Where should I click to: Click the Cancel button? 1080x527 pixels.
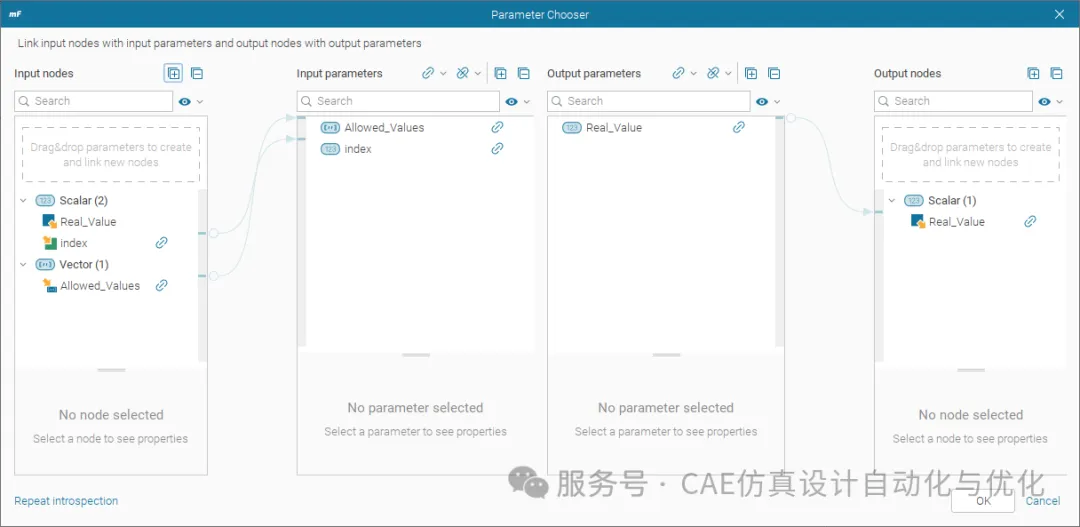click(x=1043, y=501)
